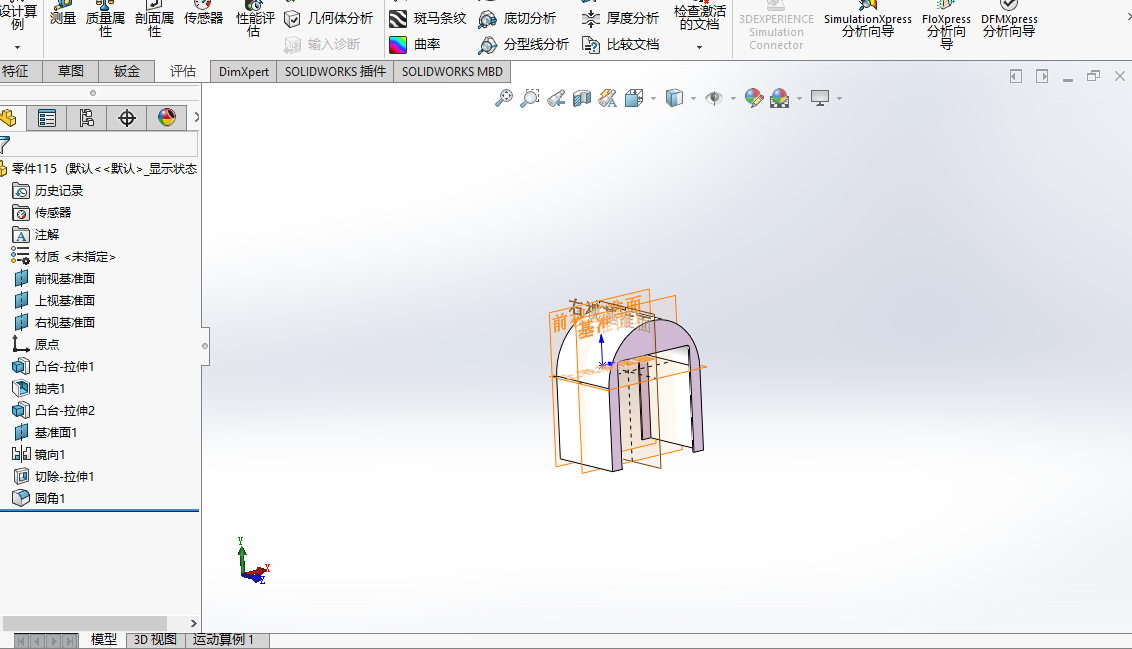This screenshot has height=649, width=1132.
Task: Expand View Orientation dropdown arrow
Action: pyautogui.click(x=653, y=98)
